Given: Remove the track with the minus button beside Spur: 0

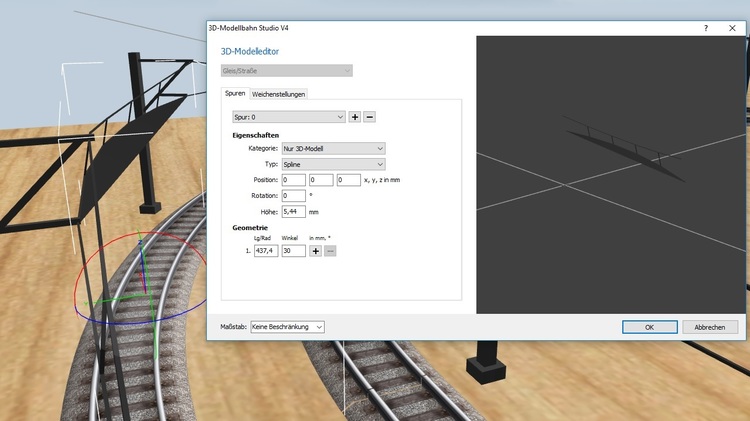Looking at the screenshot, I should tap(369, 117).
